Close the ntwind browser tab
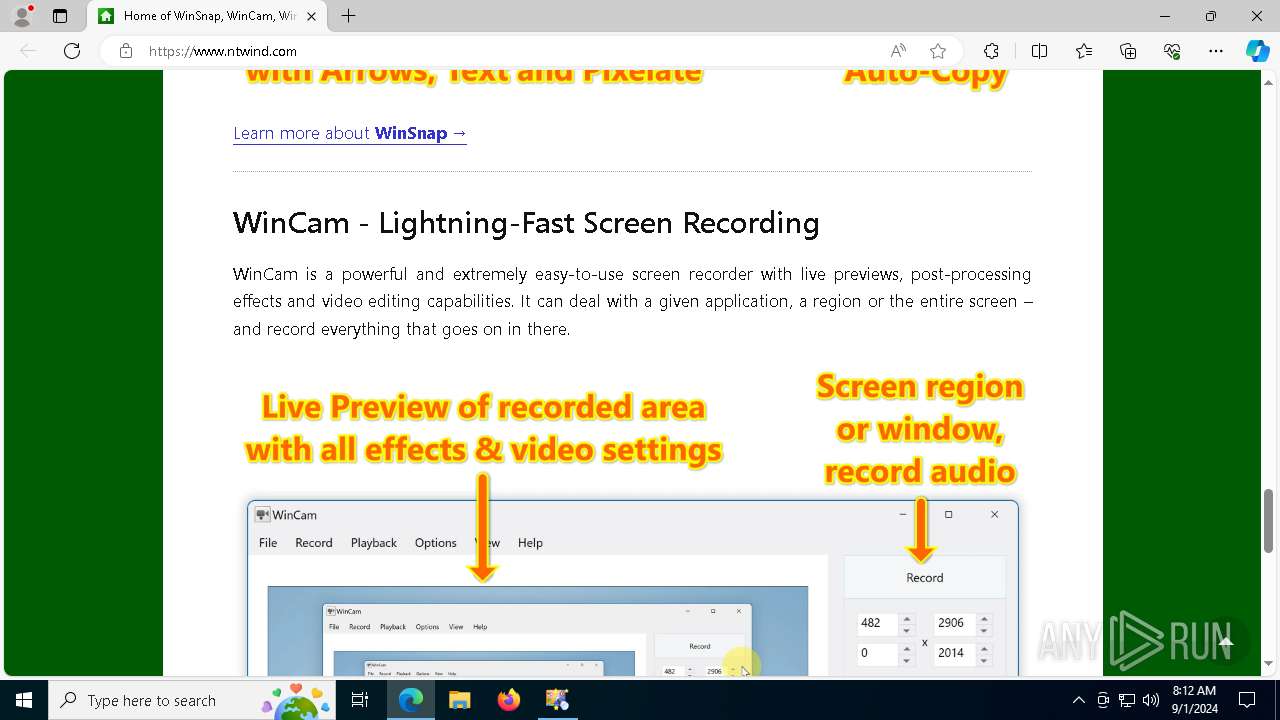1280x720 pixels. (312, 16)
